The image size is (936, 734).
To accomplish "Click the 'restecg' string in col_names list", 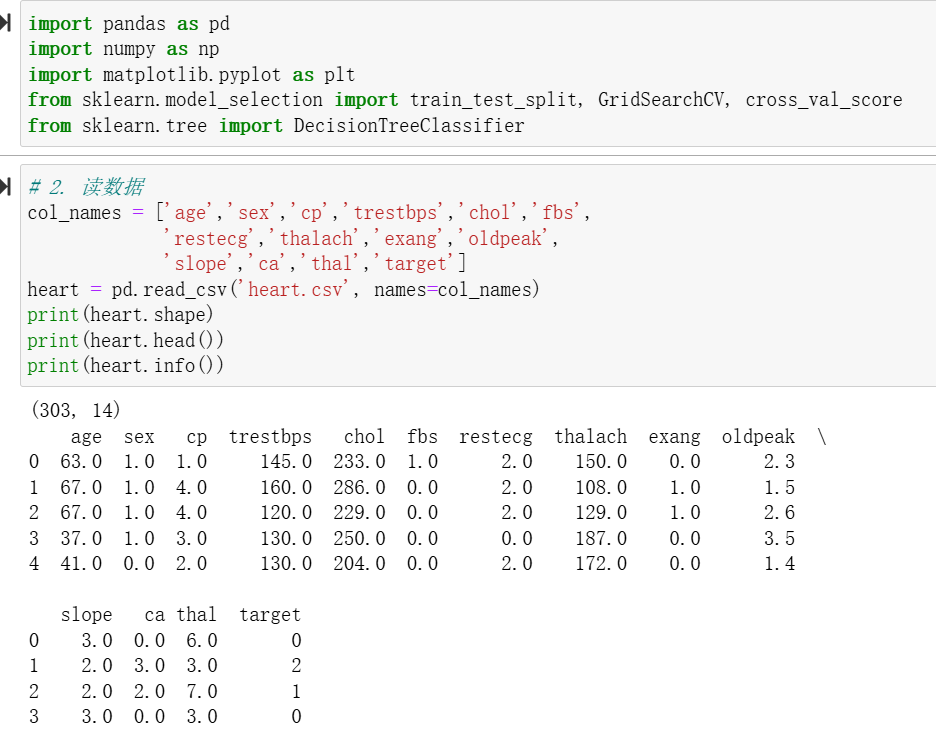I will click(x=210, y=239).
